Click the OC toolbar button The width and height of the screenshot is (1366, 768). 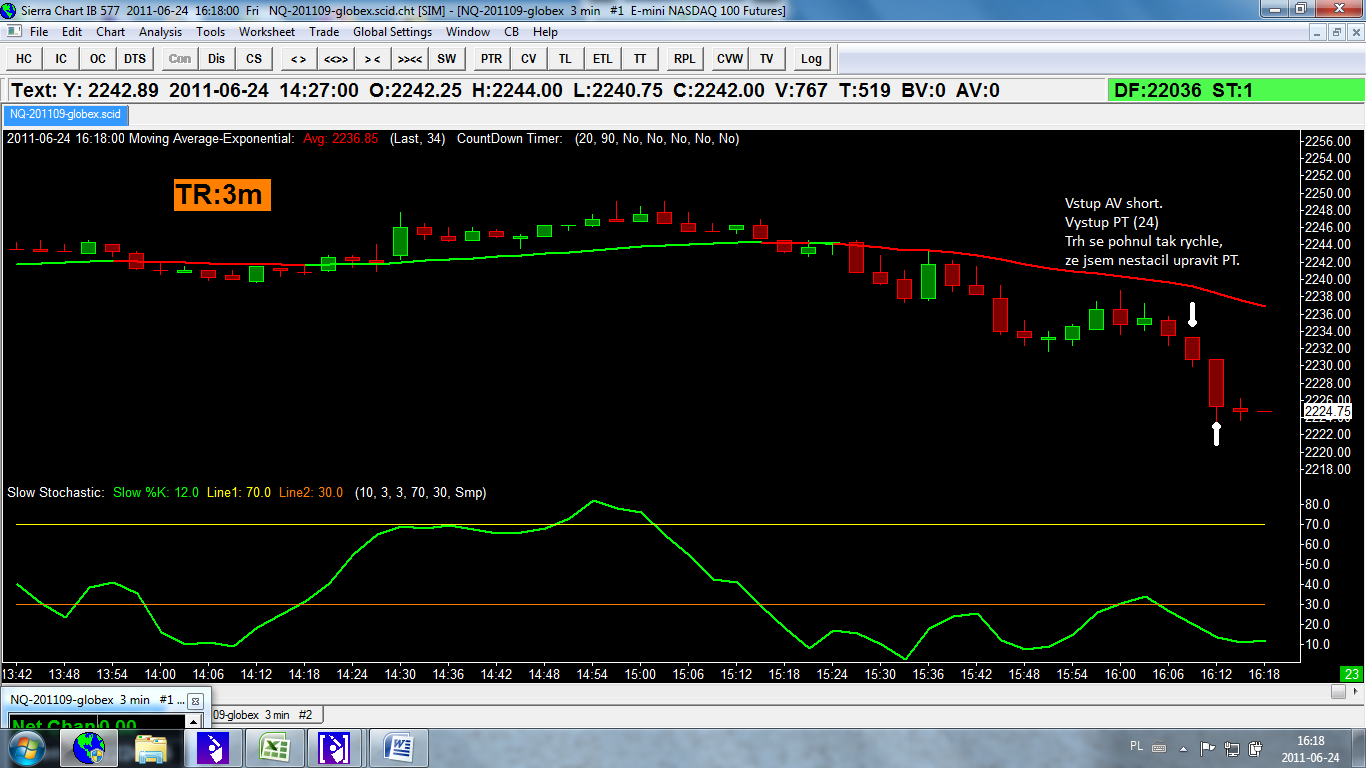(x=98, y=59)
